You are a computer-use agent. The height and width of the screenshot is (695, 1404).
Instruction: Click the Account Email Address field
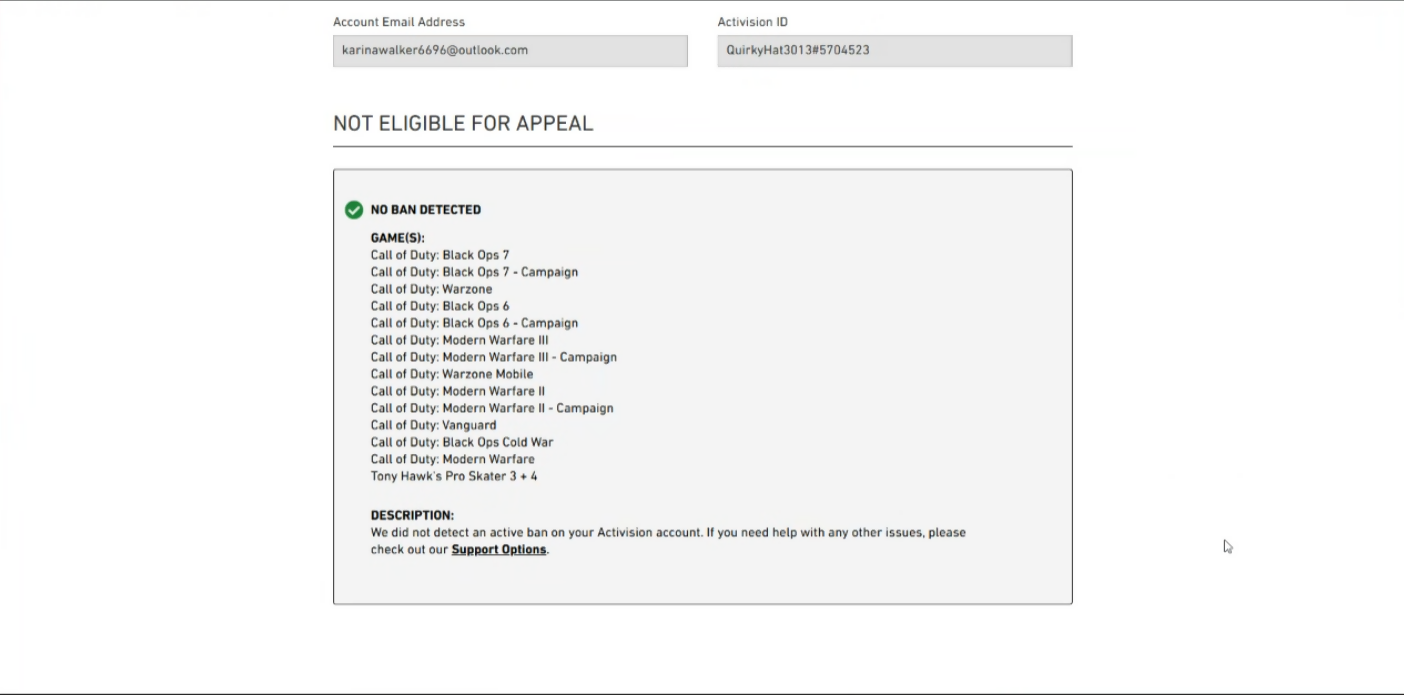click(x=510, y=51)
